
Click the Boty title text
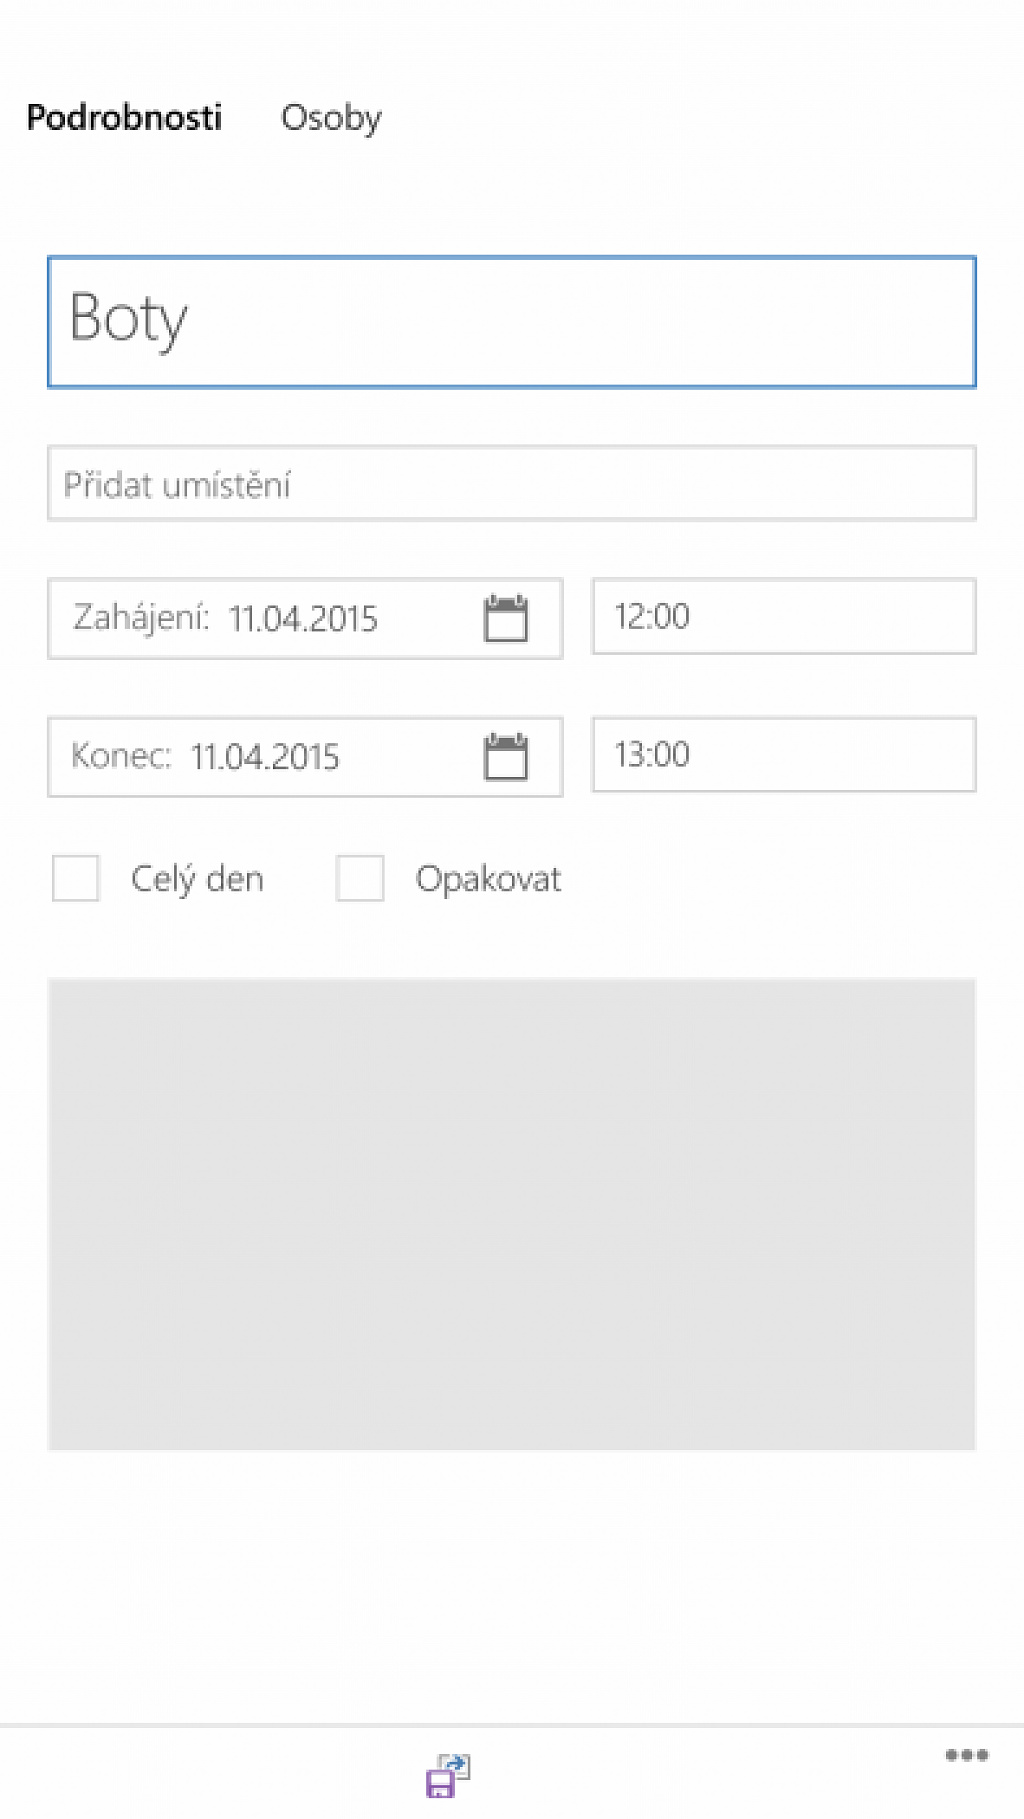coord(128,319)
